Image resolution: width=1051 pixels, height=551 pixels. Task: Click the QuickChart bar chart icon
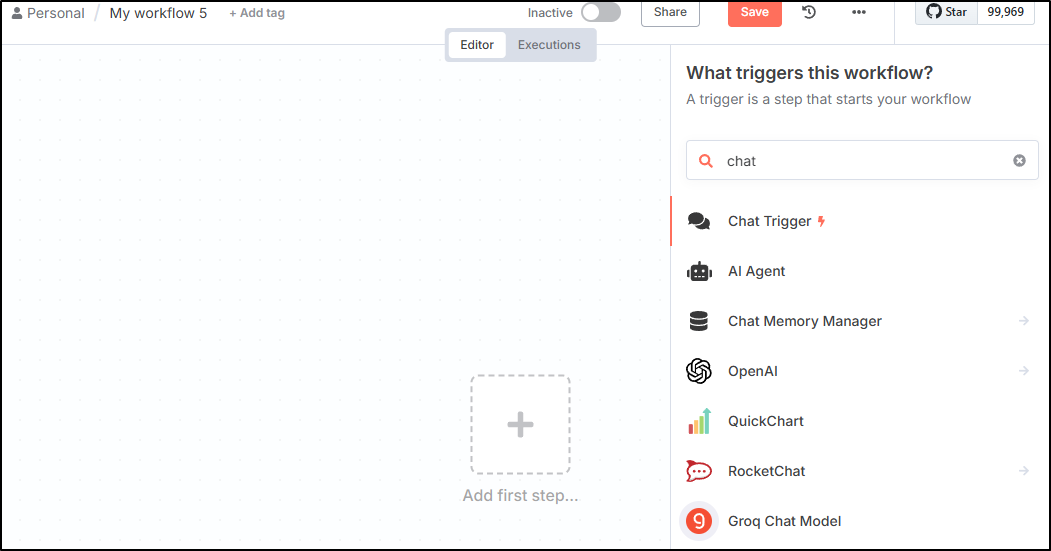698,421
